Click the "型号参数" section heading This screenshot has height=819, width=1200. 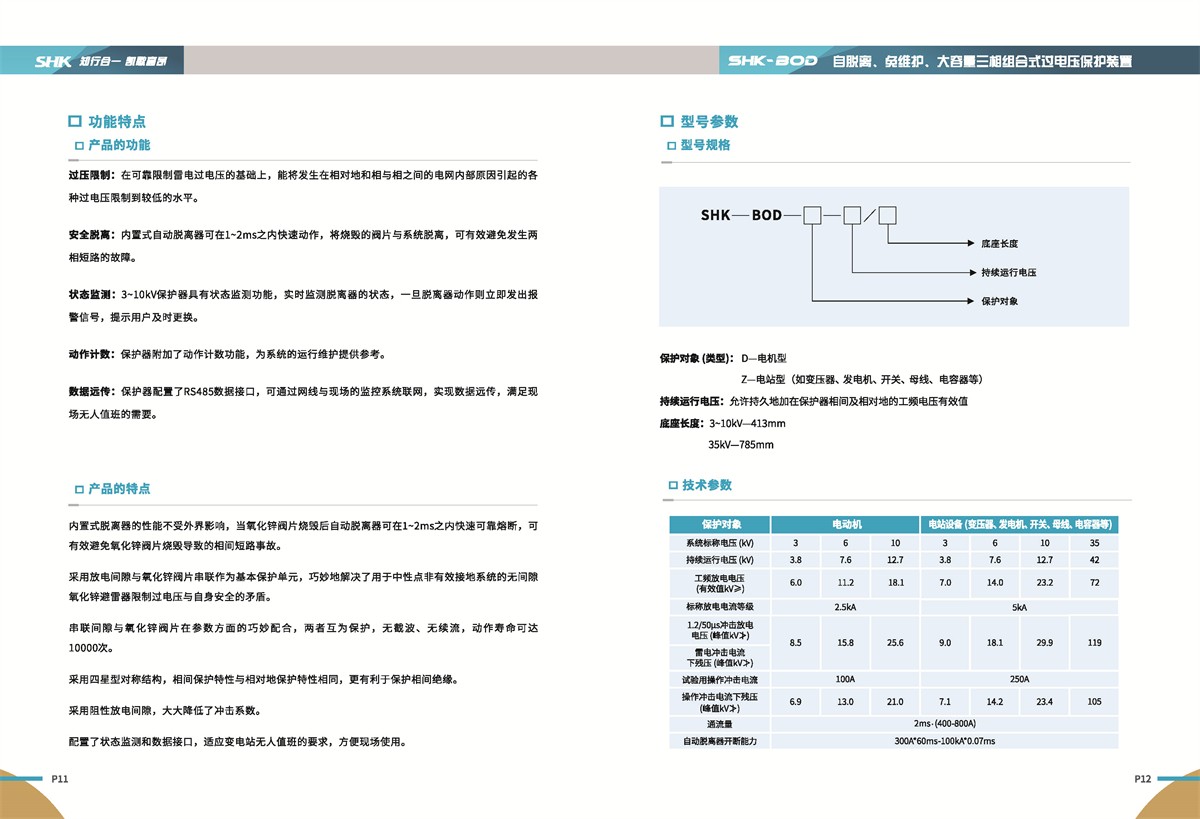pyautogui.click(x=709, y=122)
